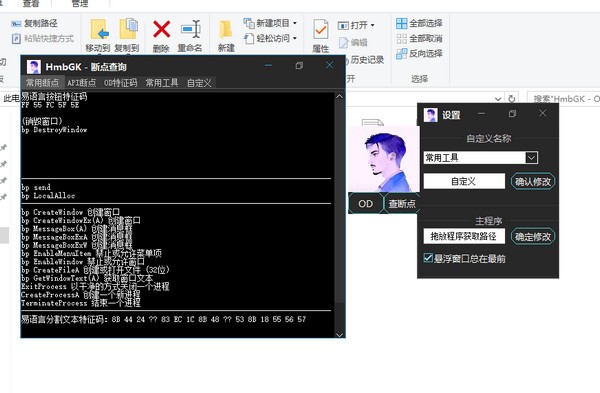Click the bp LocalAlloc line

pyautogui.click(x=48, y=196)
